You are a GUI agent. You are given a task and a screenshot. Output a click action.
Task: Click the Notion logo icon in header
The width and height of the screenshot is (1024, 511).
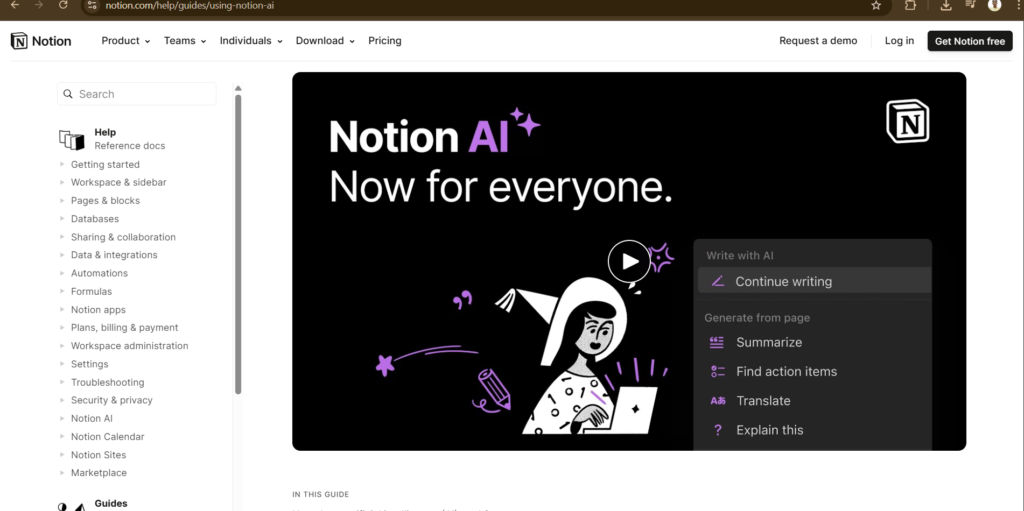point(20,41)
